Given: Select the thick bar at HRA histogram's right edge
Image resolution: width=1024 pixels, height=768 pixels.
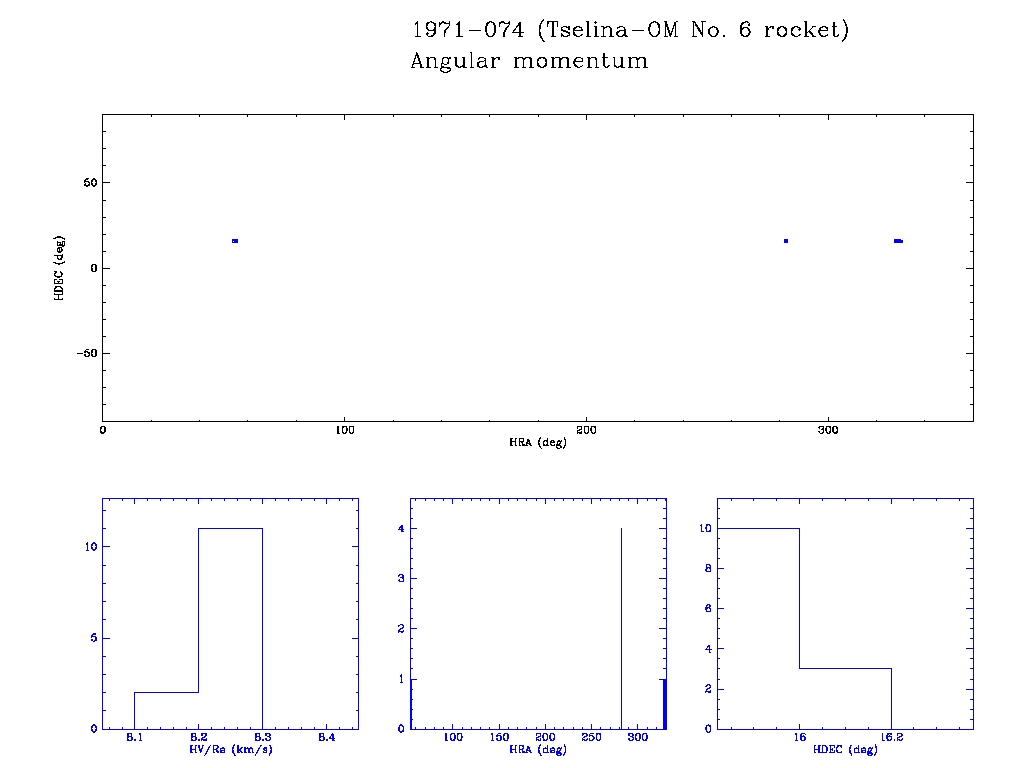Looking at the screenshot, I should (x=663, y=704).
